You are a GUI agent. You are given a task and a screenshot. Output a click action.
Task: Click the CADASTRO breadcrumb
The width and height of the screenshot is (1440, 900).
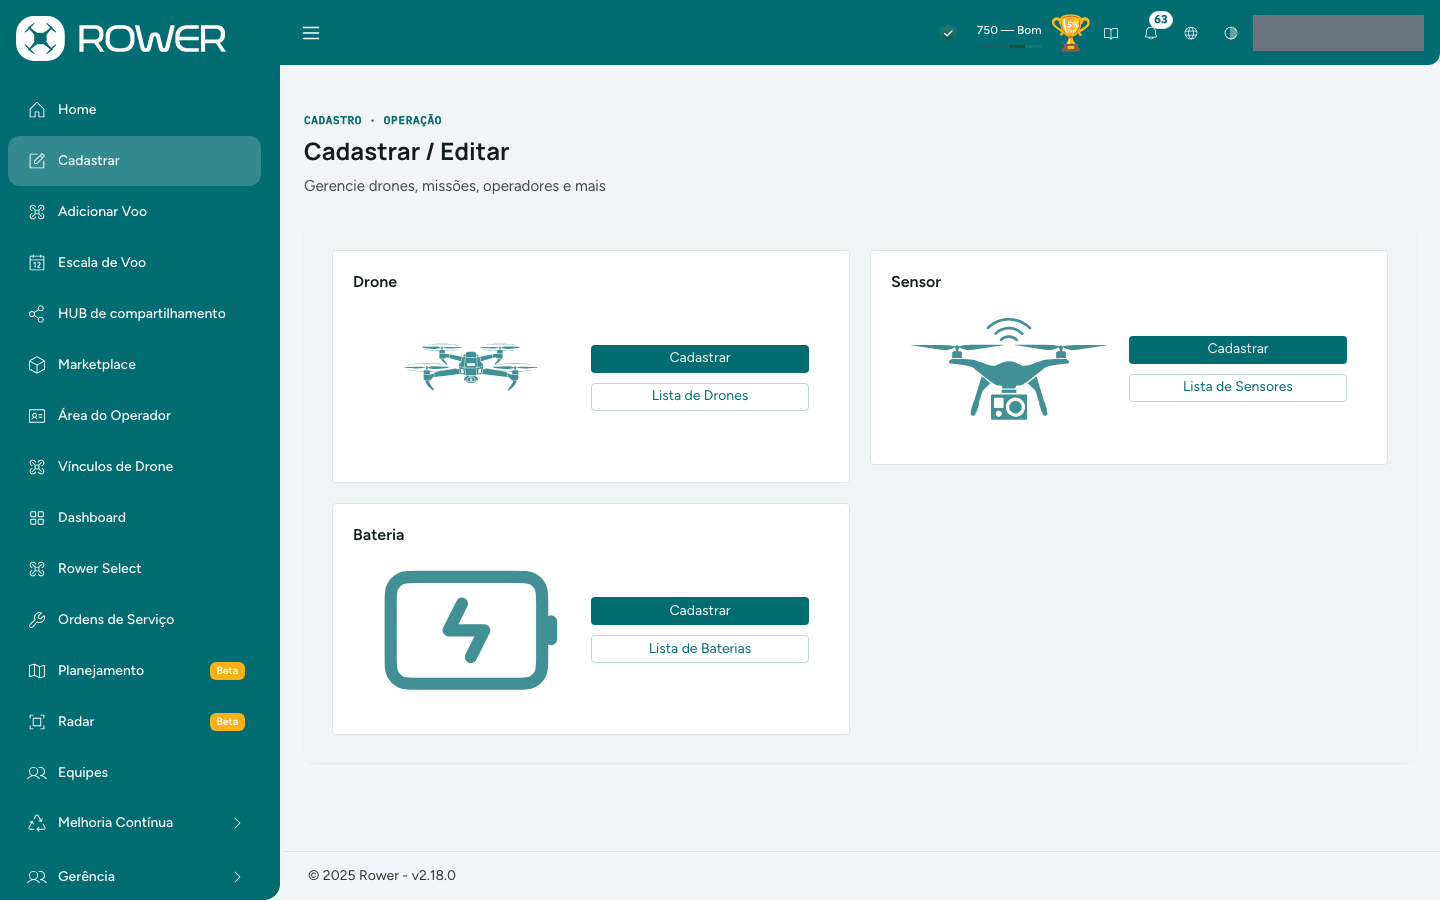click(333, 121)
